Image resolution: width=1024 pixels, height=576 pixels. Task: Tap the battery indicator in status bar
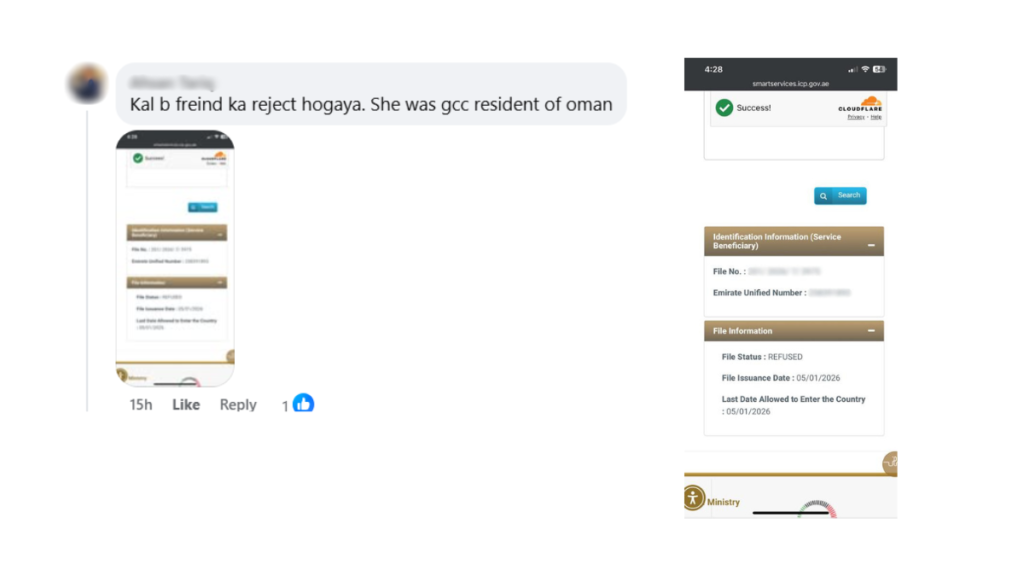879,69
